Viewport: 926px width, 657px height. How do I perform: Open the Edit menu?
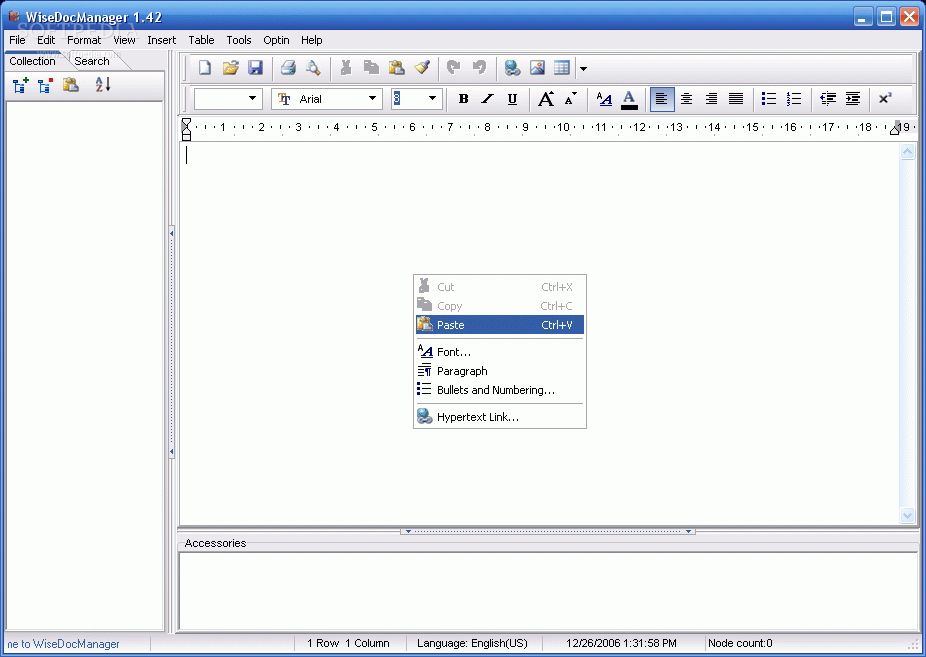coord(46,40)
